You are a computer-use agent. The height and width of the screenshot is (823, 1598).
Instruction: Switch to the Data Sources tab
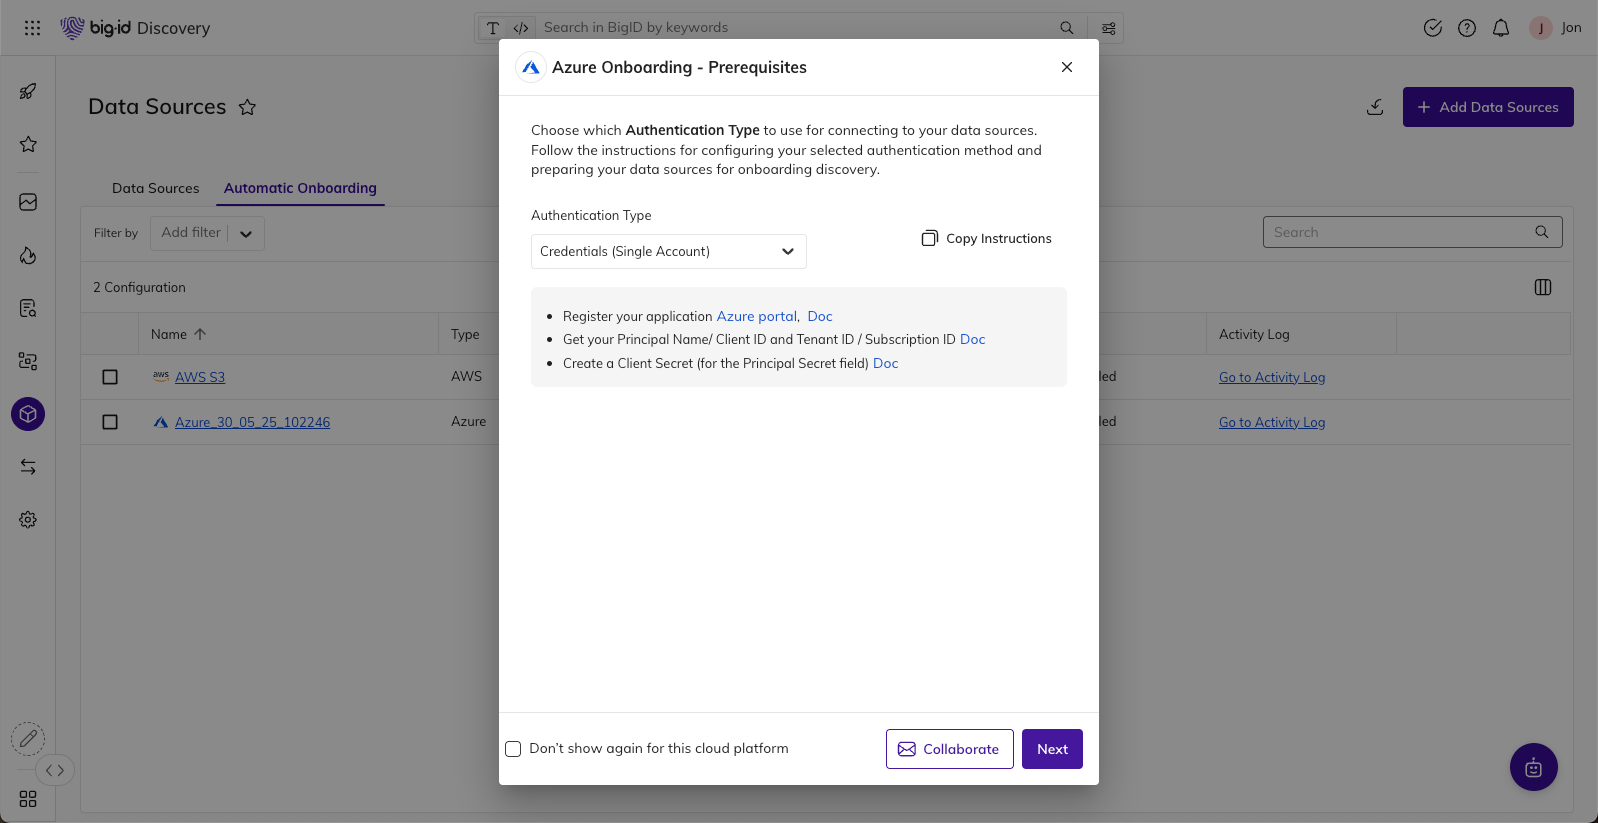point(155,188)
